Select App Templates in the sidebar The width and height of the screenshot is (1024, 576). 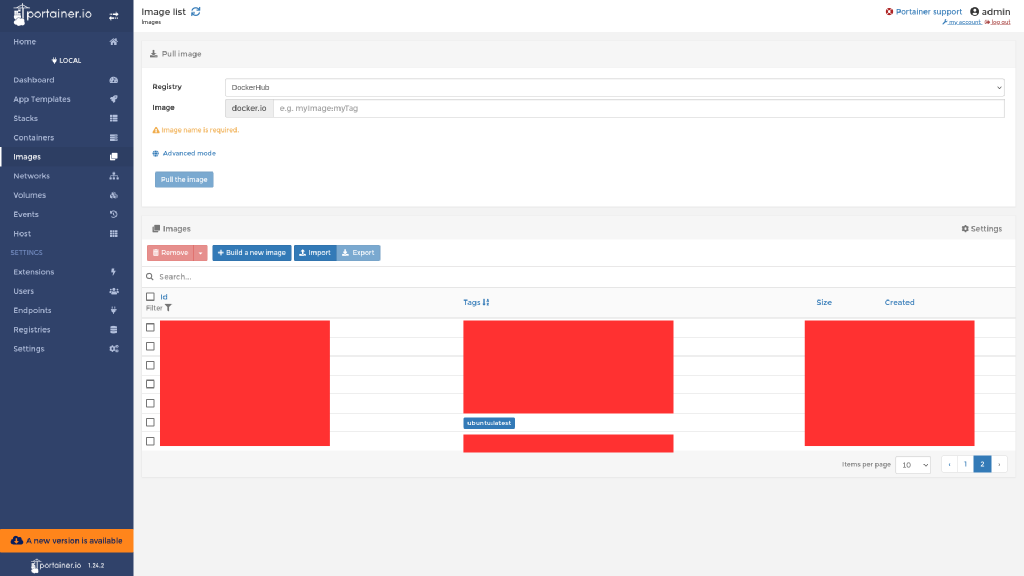(x=43, y=98)
